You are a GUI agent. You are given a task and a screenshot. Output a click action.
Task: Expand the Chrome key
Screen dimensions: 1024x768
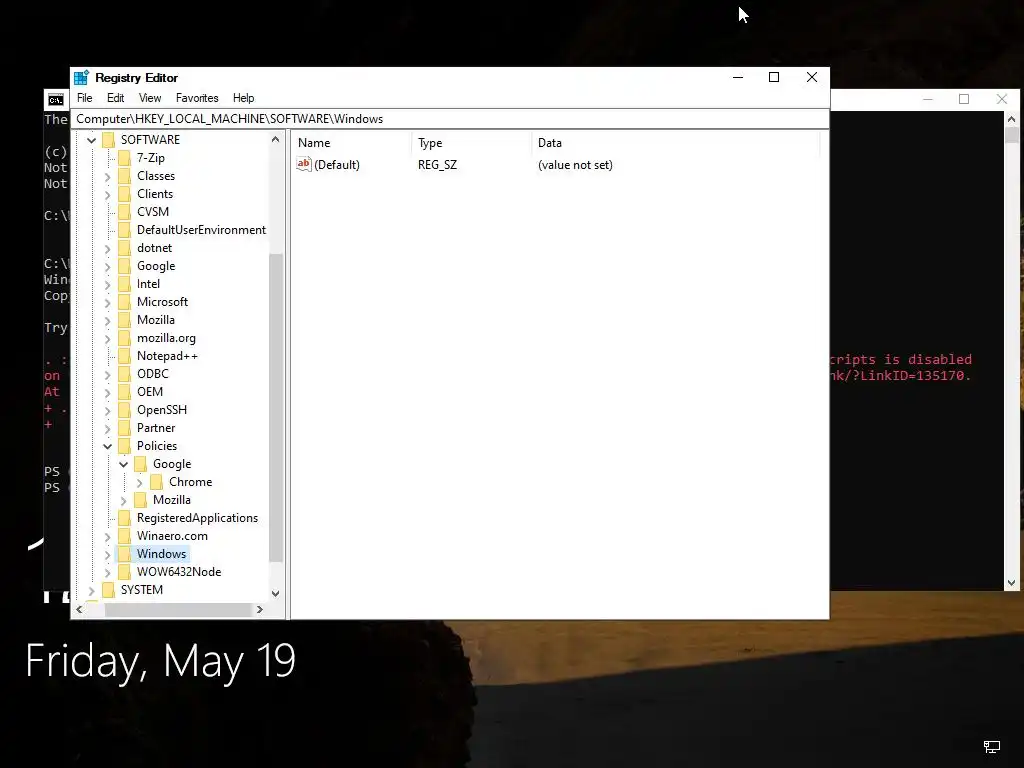point(139,483)
